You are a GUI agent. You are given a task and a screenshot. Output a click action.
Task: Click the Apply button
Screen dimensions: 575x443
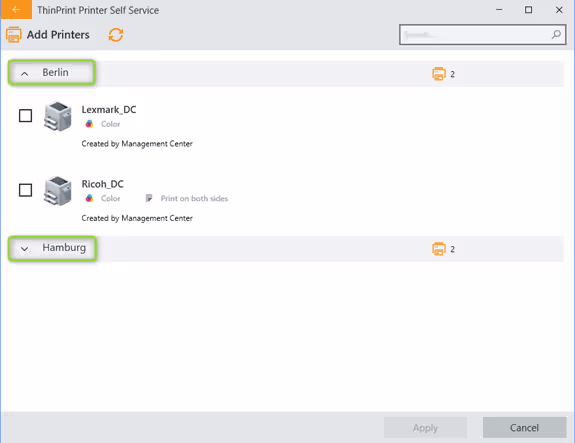pos(425,428)
